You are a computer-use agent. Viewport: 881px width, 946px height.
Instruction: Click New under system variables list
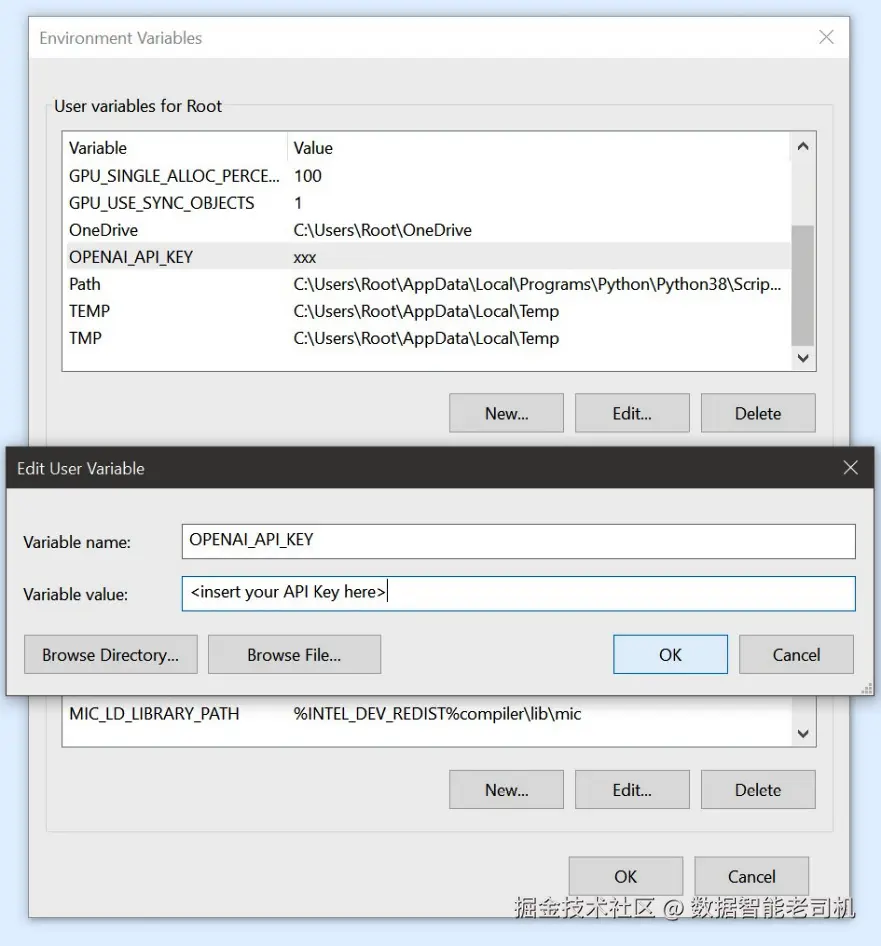(x=506, y=790)
